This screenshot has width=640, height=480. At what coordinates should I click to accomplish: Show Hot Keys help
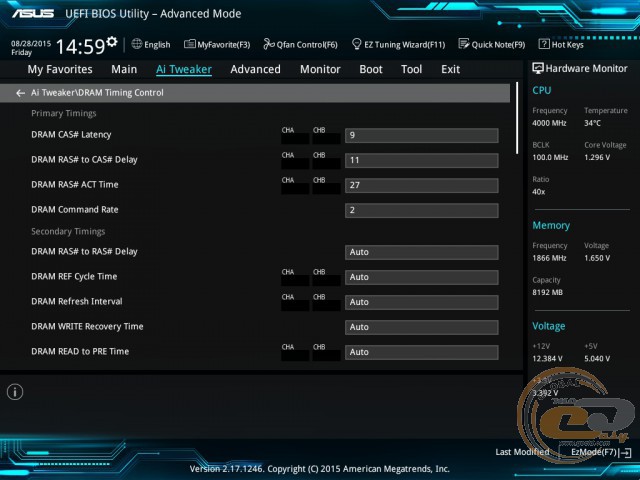click(561, 44)
